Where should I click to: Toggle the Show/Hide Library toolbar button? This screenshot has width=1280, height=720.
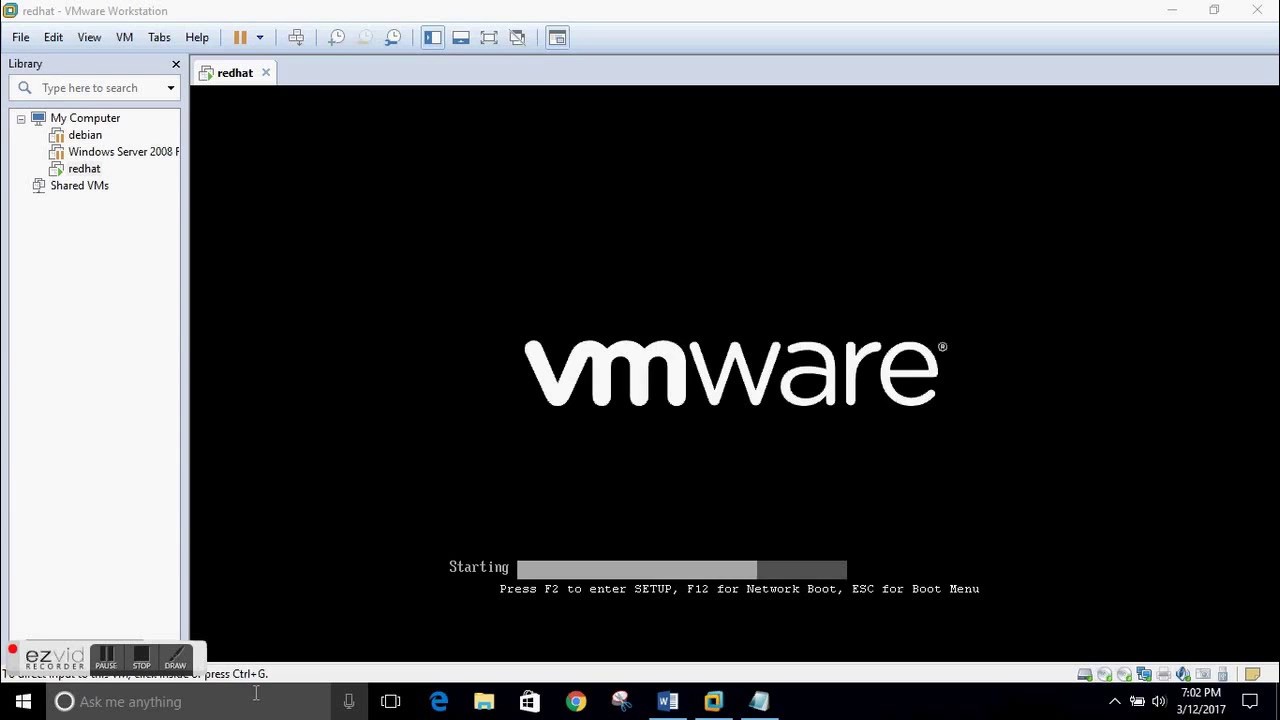click(x=432, y=37)
